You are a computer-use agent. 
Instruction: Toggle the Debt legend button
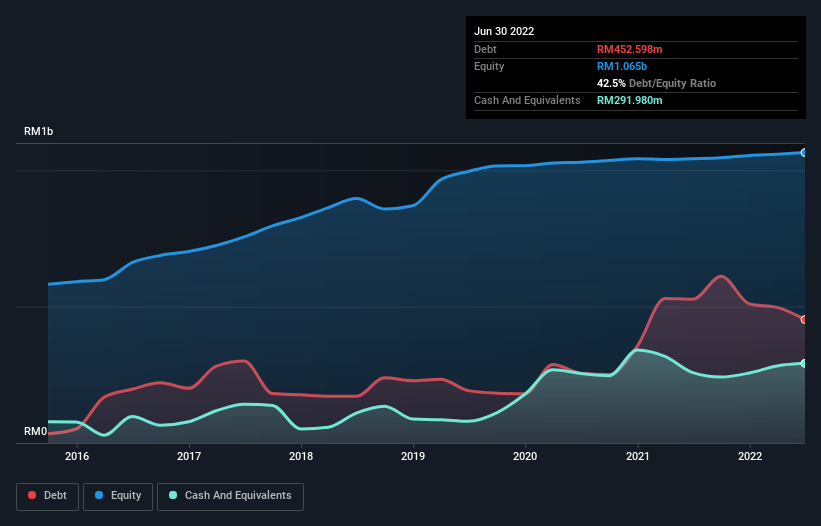click(x=47, y=496)
